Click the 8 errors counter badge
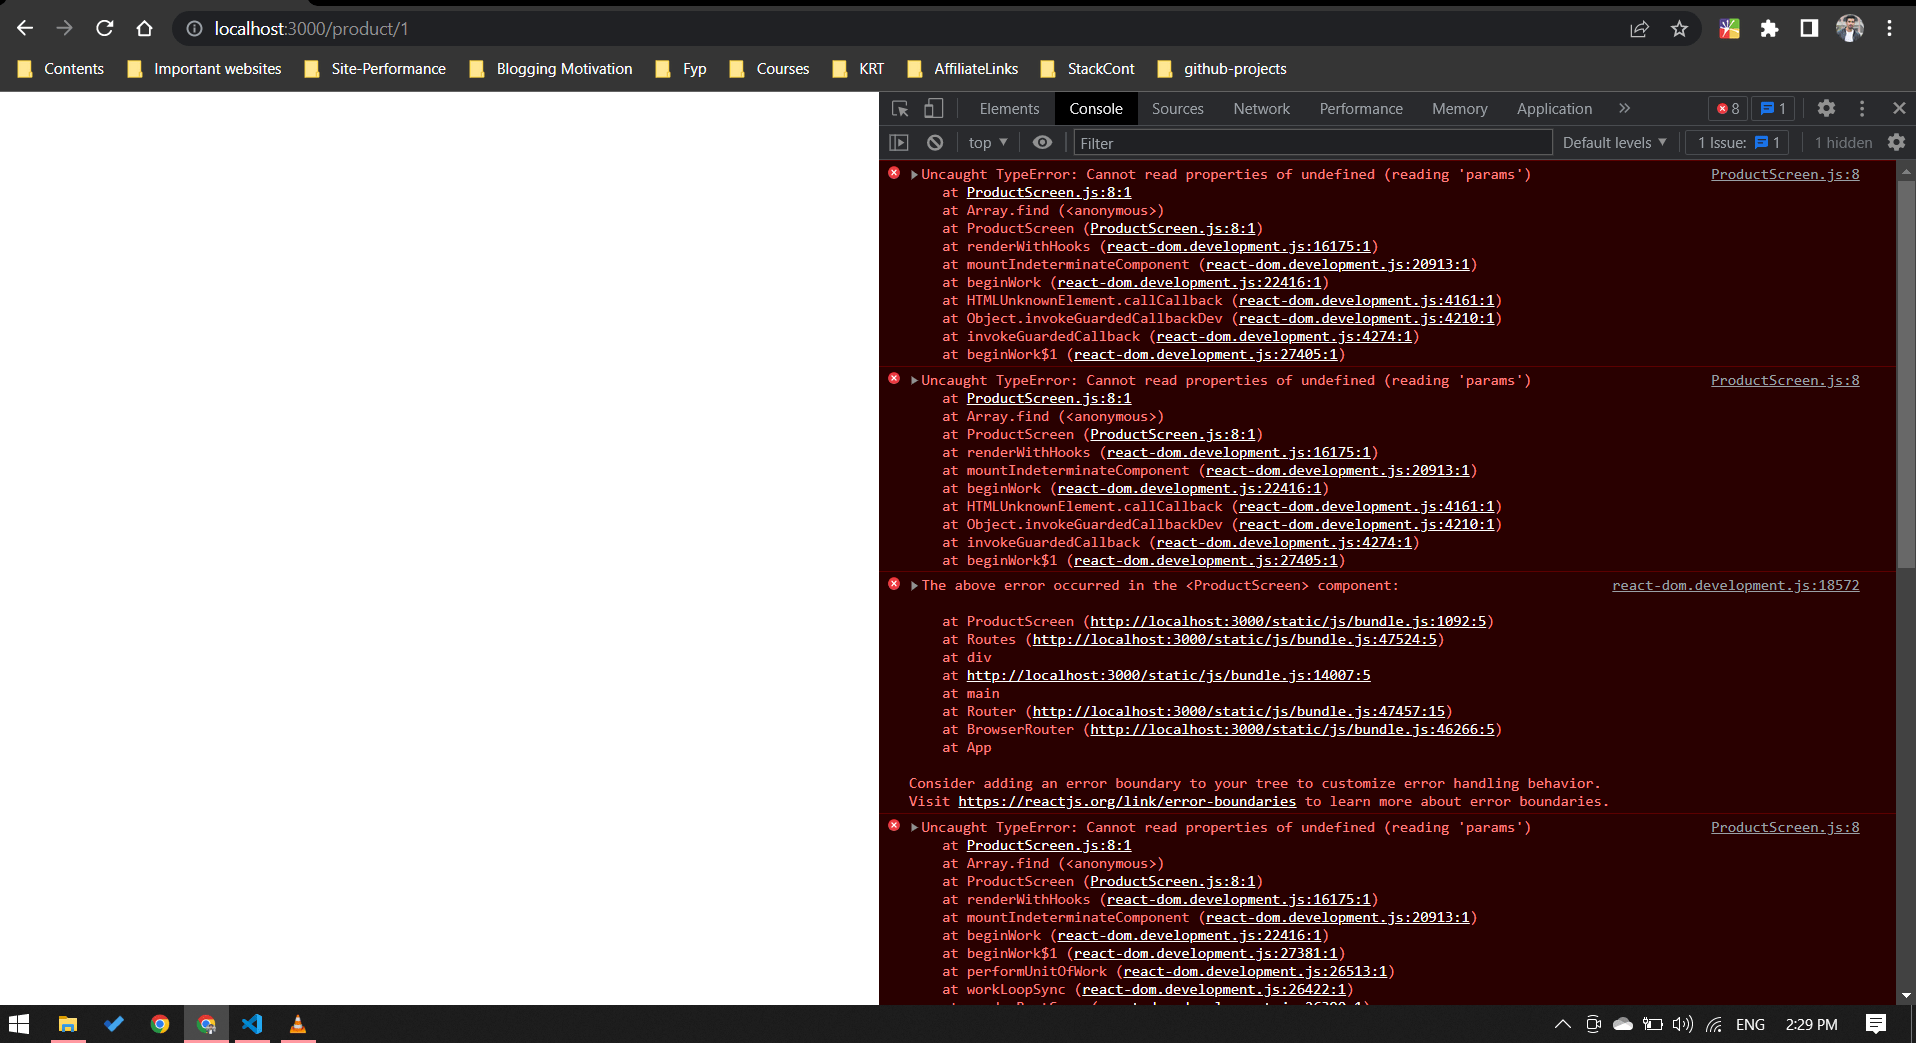Viewport: 1916px width, 1043px height. [x=1728, y=108]
